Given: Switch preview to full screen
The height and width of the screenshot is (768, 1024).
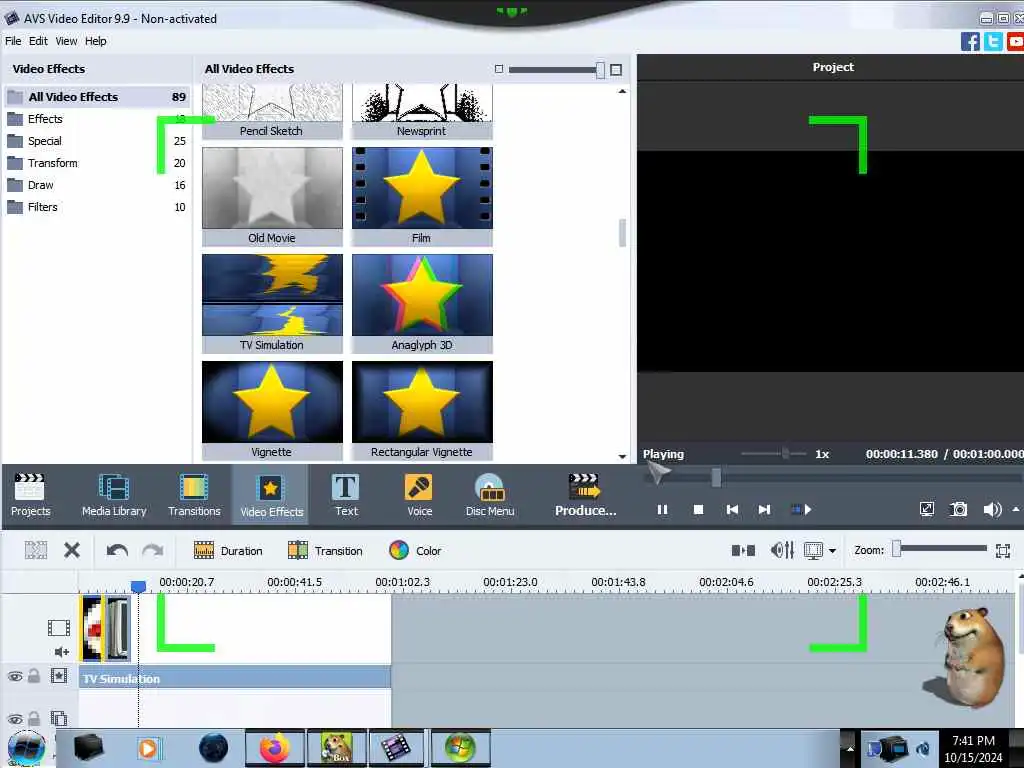Looking at the screenshot, I should [927, 509].
